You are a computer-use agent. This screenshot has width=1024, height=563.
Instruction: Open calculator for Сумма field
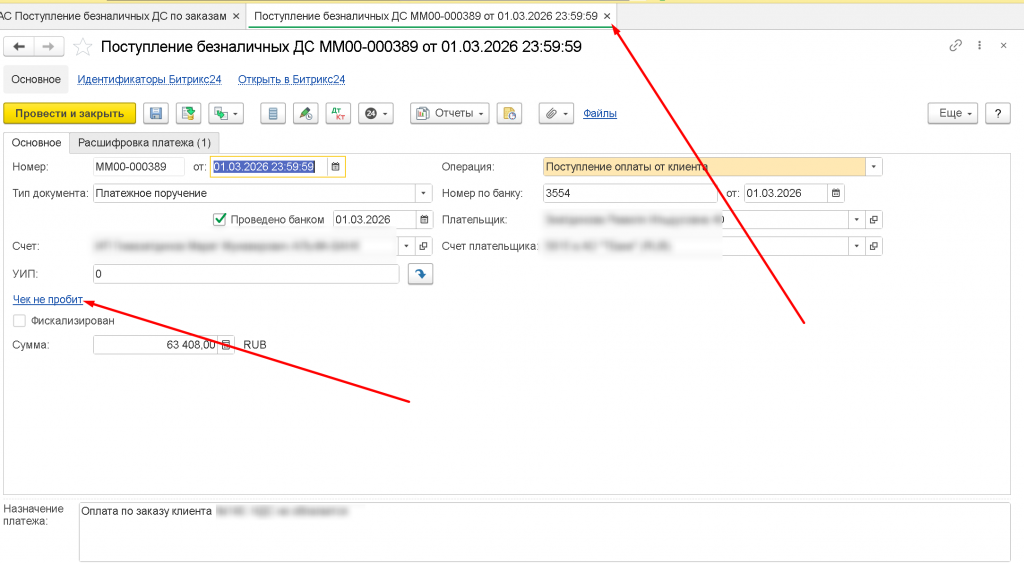(x=226, y=345)
